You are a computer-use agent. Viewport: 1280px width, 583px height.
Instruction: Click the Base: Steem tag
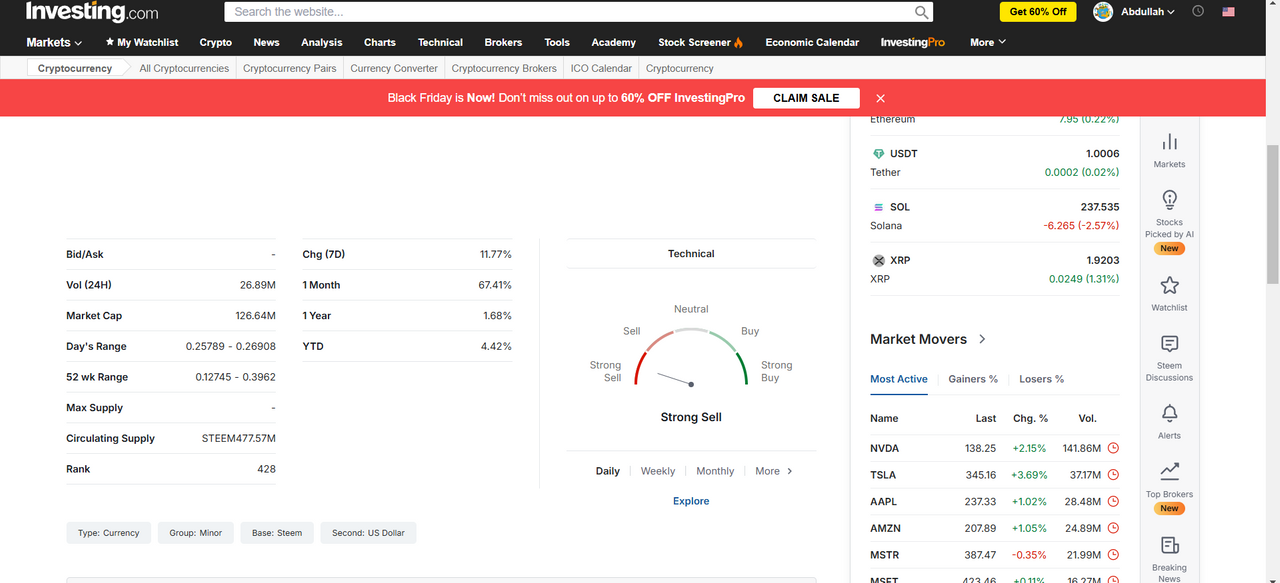pos(277,533)
